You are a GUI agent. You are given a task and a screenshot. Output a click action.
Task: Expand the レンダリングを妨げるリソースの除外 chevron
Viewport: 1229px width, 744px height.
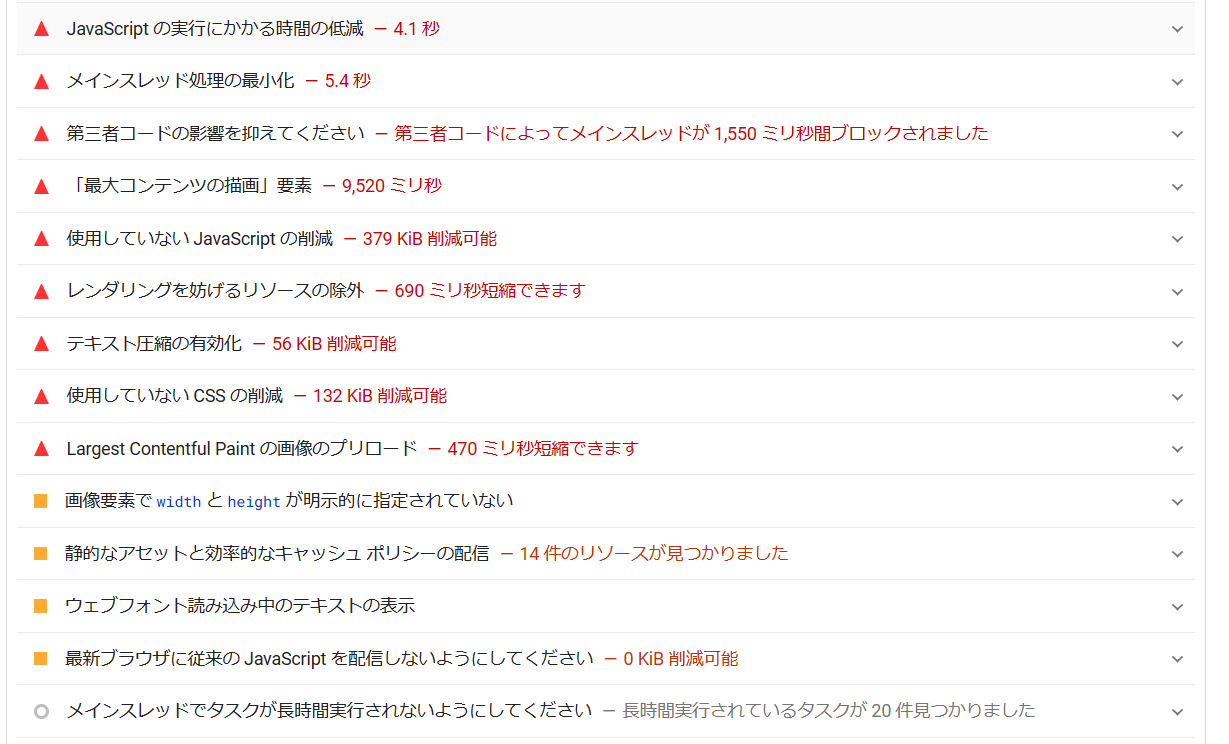click(x=1177, y=292)
